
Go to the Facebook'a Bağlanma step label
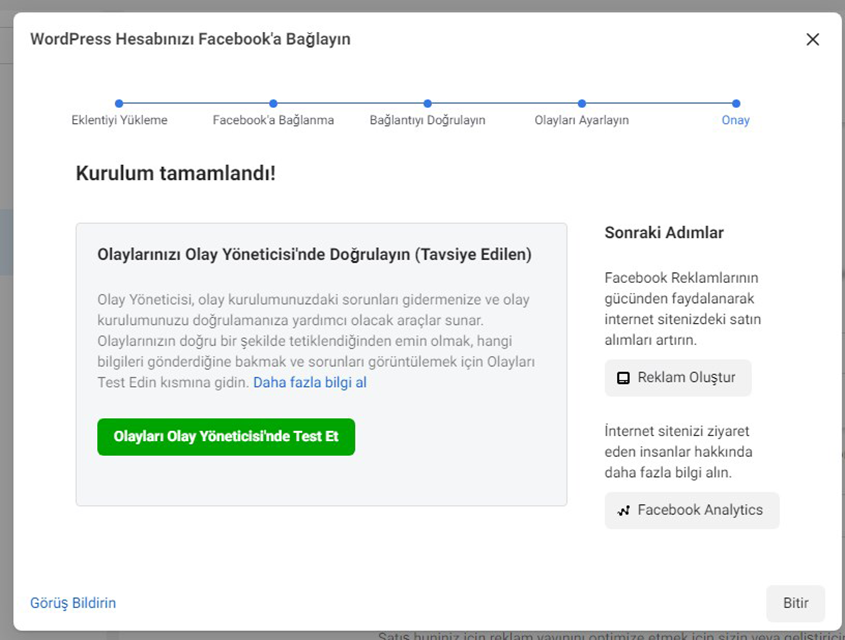[273, 120]
